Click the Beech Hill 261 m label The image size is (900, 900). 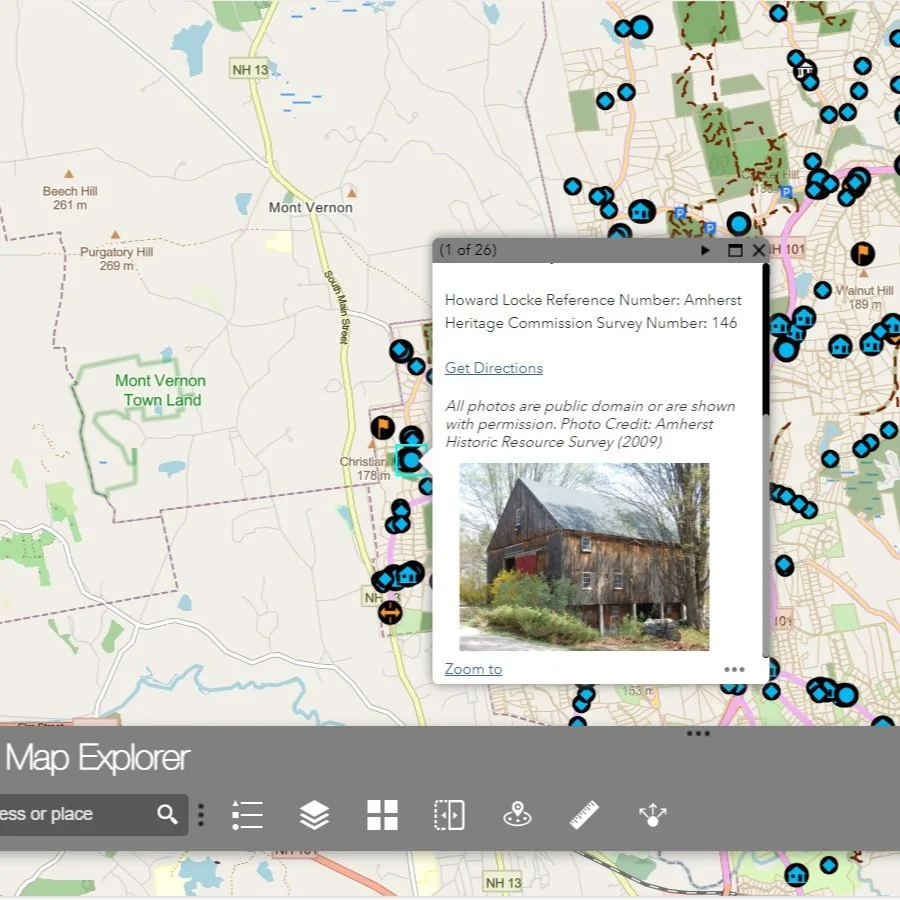[x=70, y=197]
